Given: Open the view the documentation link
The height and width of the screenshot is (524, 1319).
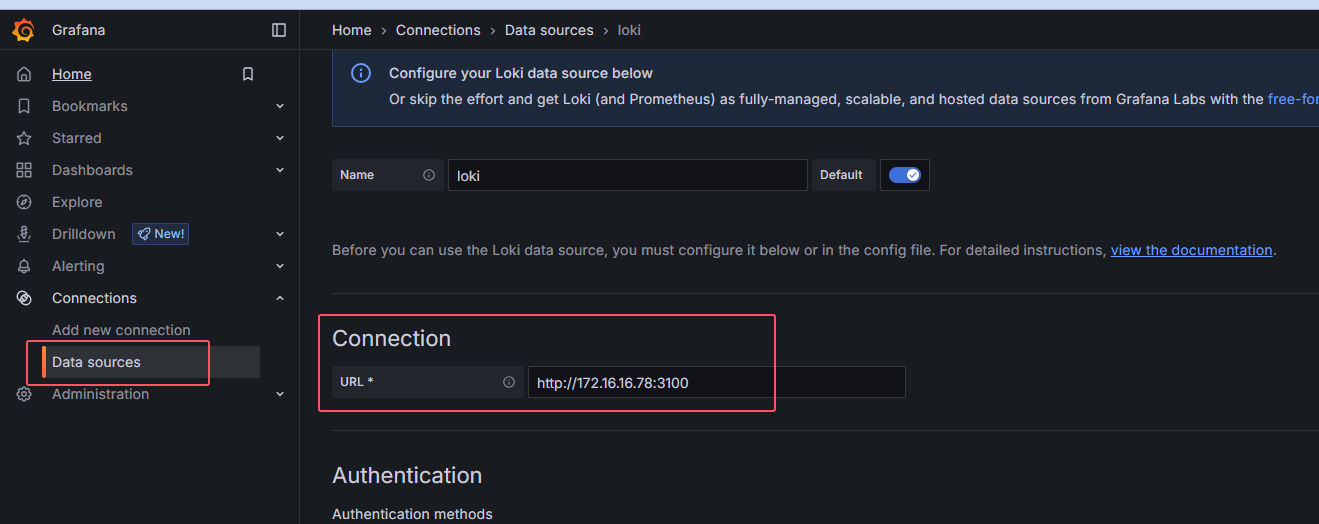Looking at the screenshot, I should point(1191,250).
